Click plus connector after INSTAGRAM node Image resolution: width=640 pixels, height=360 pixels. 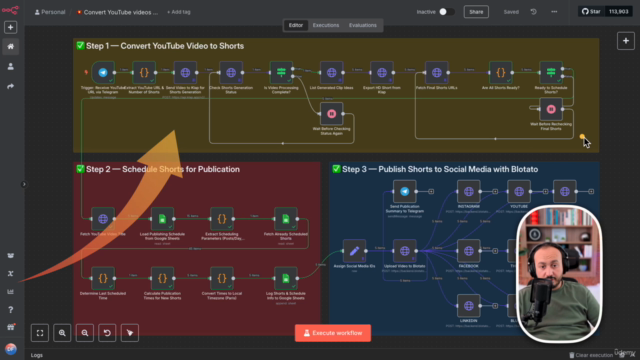pos(495,191)
